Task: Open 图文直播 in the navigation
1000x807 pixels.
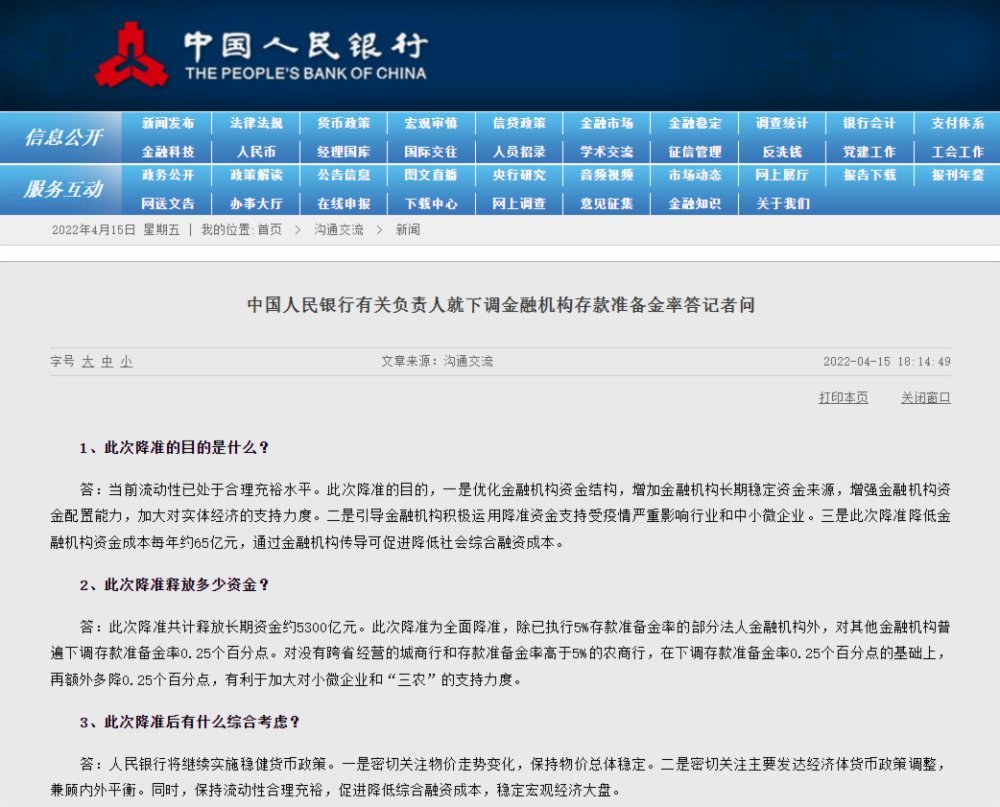Action: (431, 175)
